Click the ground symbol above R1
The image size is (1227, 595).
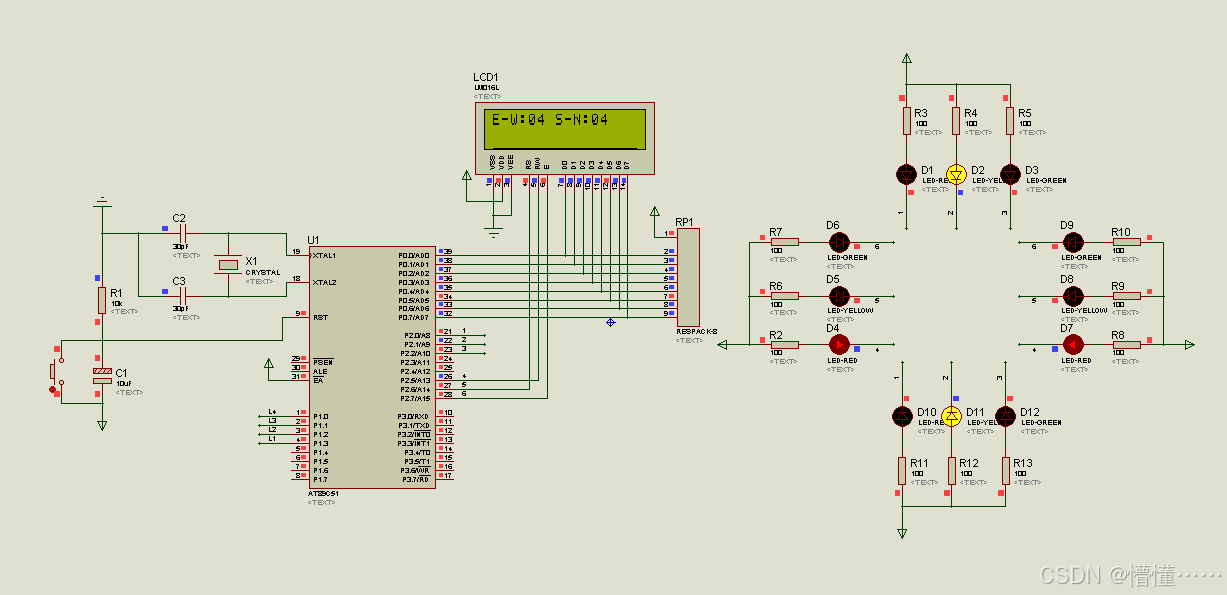point(102,201)
